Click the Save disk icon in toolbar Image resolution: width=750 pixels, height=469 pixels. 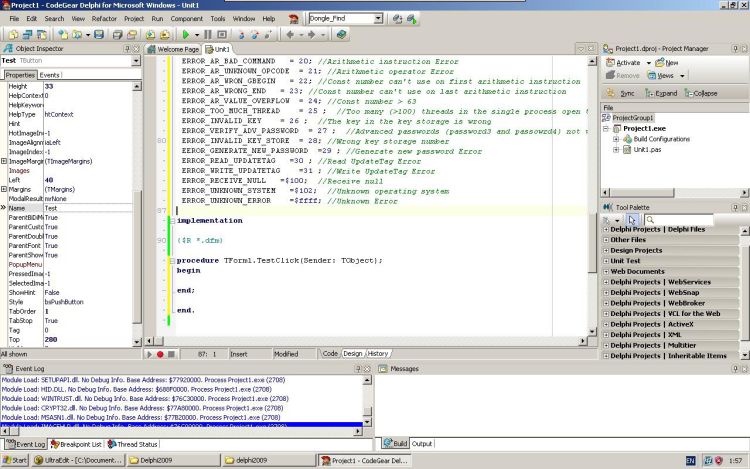coord(99,34)
